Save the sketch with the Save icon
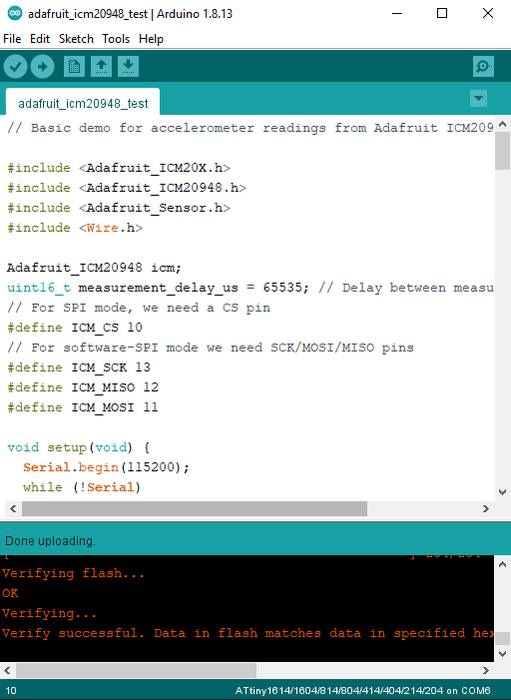 click(x=128, y=67)
